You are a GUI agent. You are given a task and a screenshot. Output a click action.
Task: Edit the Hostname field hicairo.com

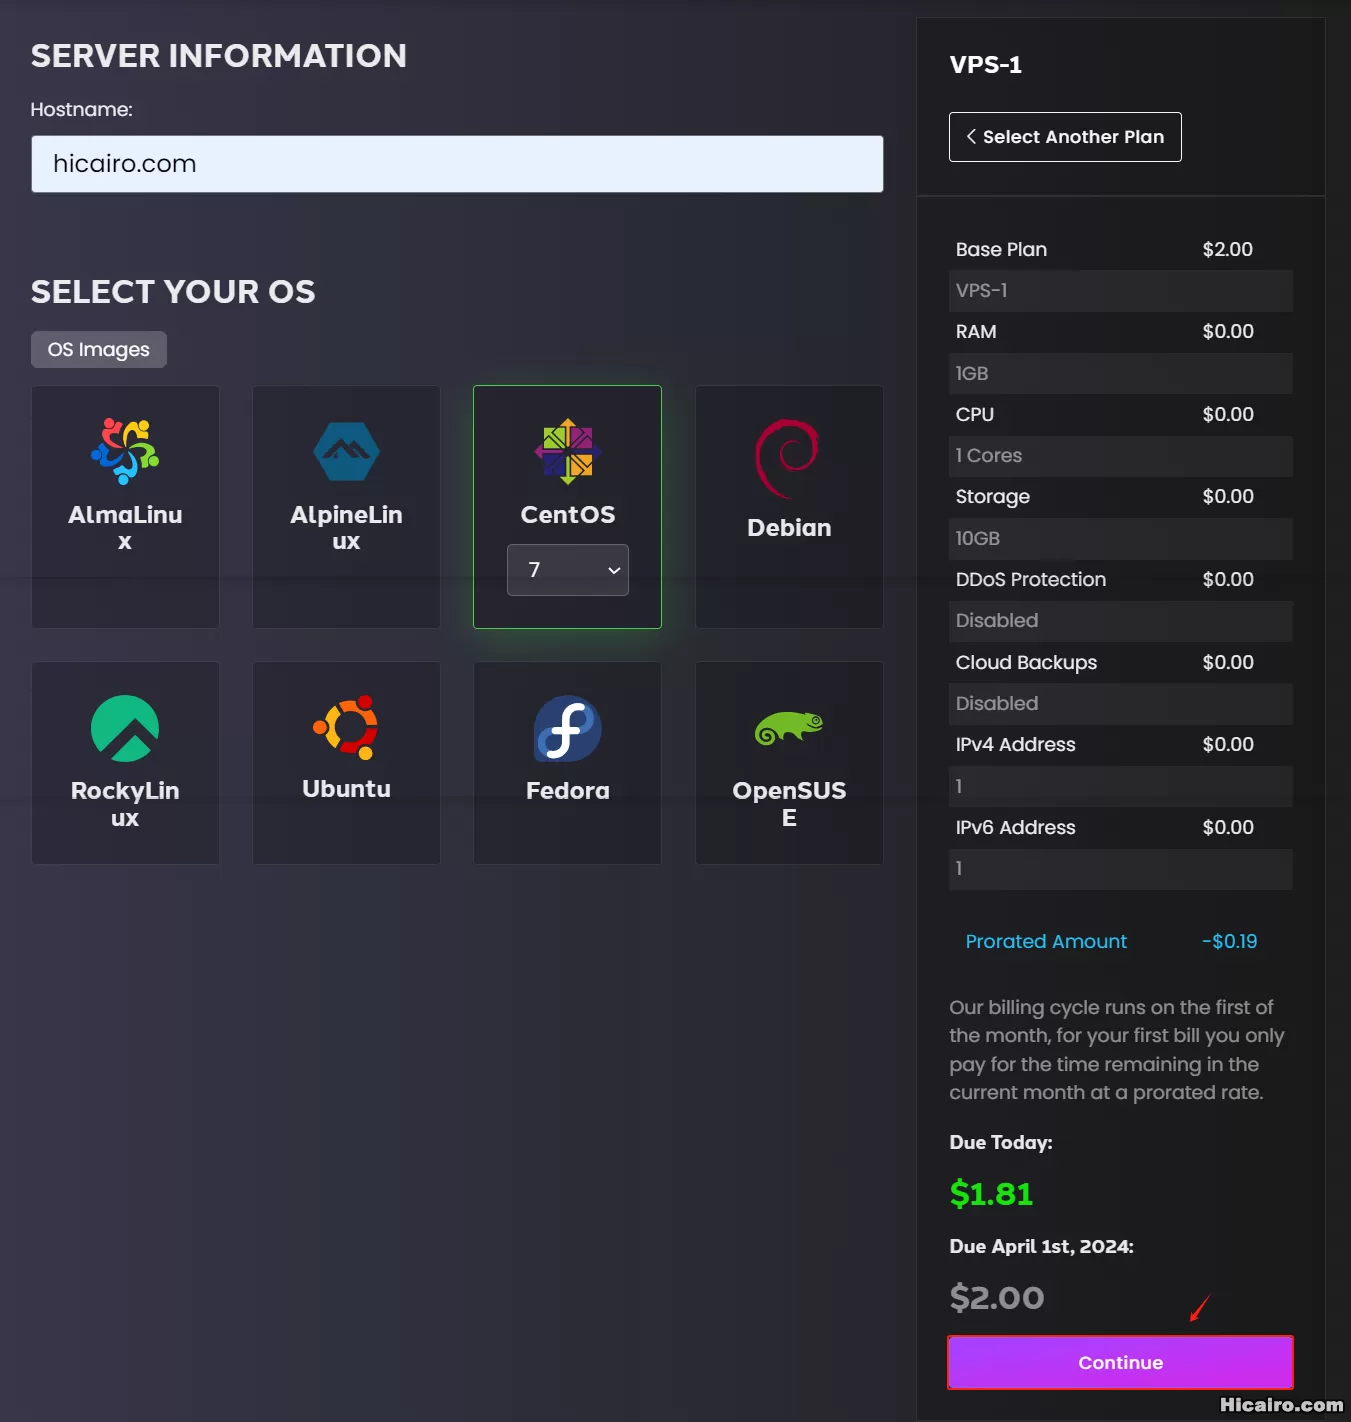pos(457,164)
